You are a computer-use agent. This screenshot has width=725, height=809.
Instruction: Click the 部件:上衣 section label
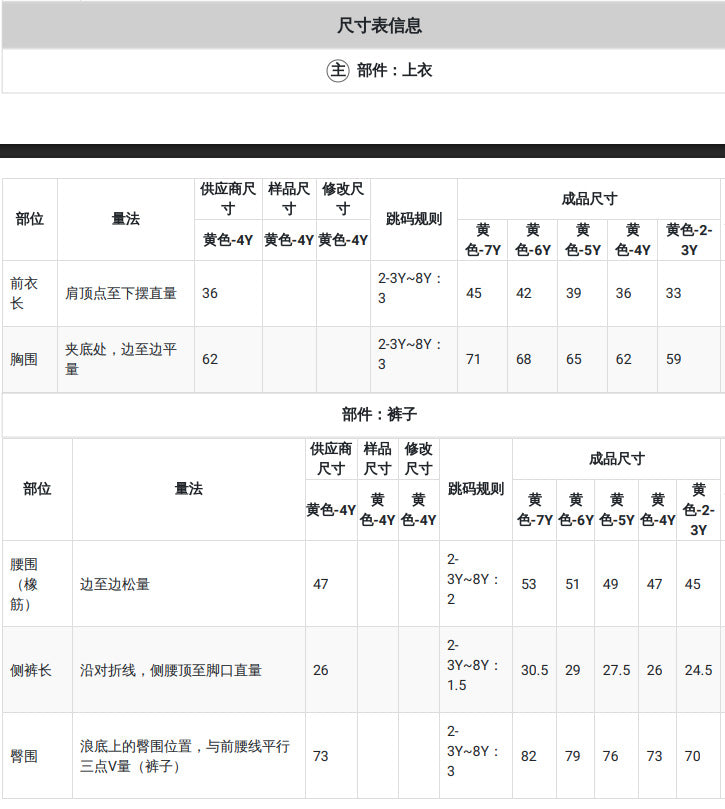click(394, 70)
